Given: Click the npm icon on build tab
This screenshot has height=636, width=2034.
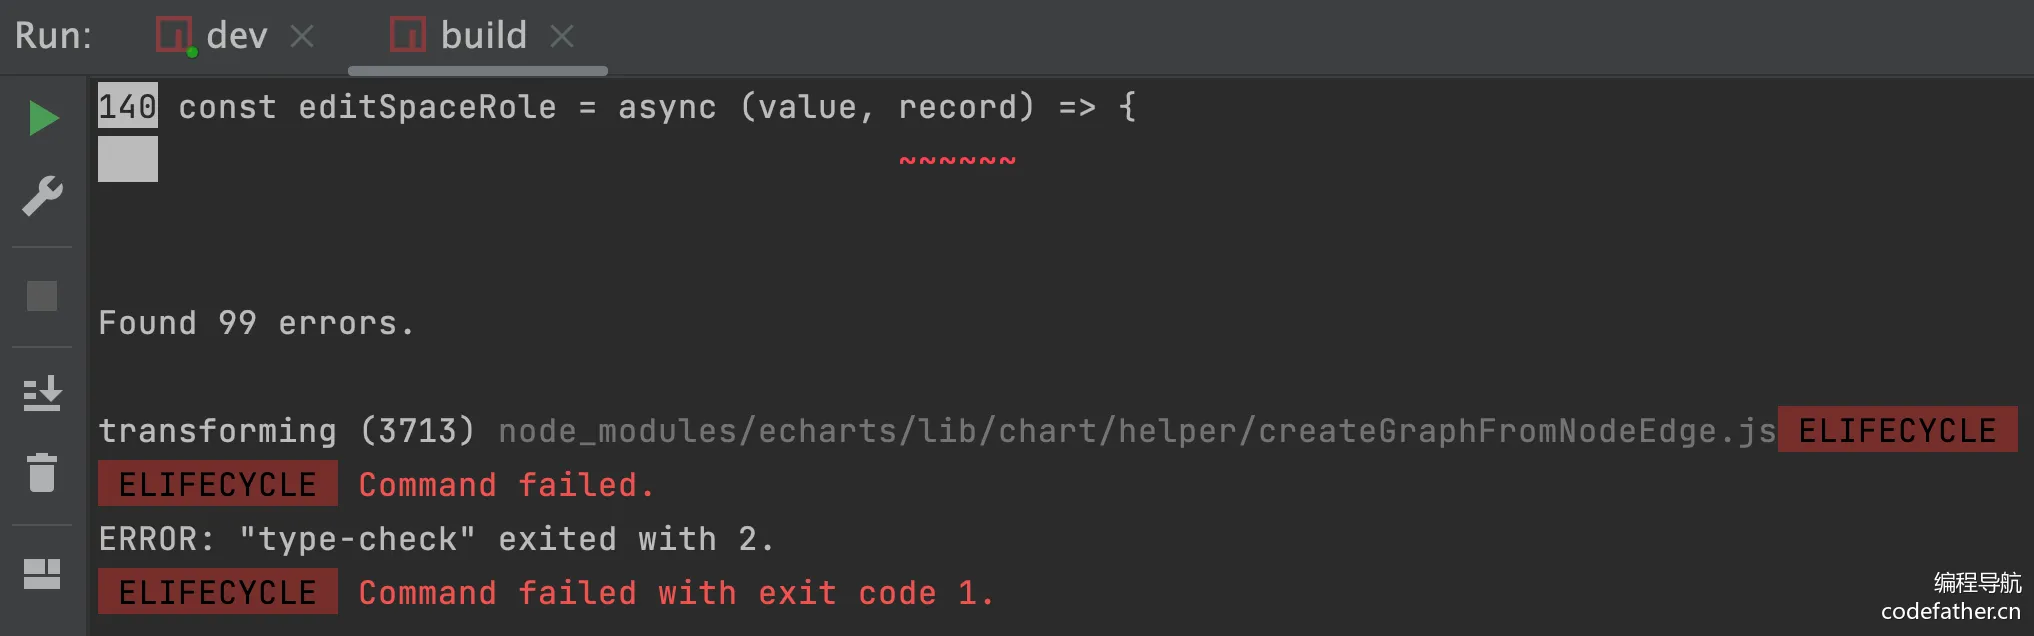Looking at the screenshot, I should click(407, 35).
